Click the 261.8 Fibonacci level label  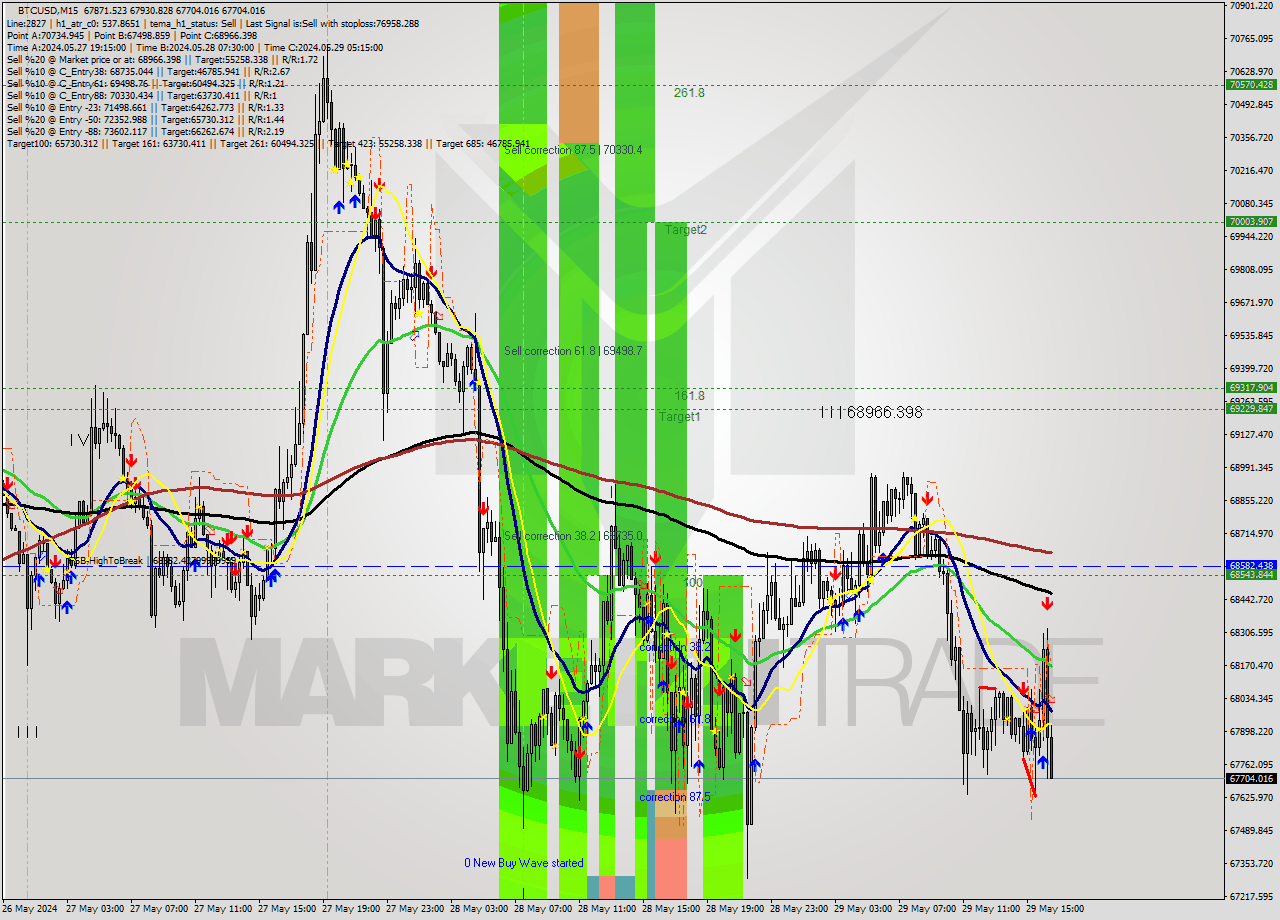pos(689,93)
